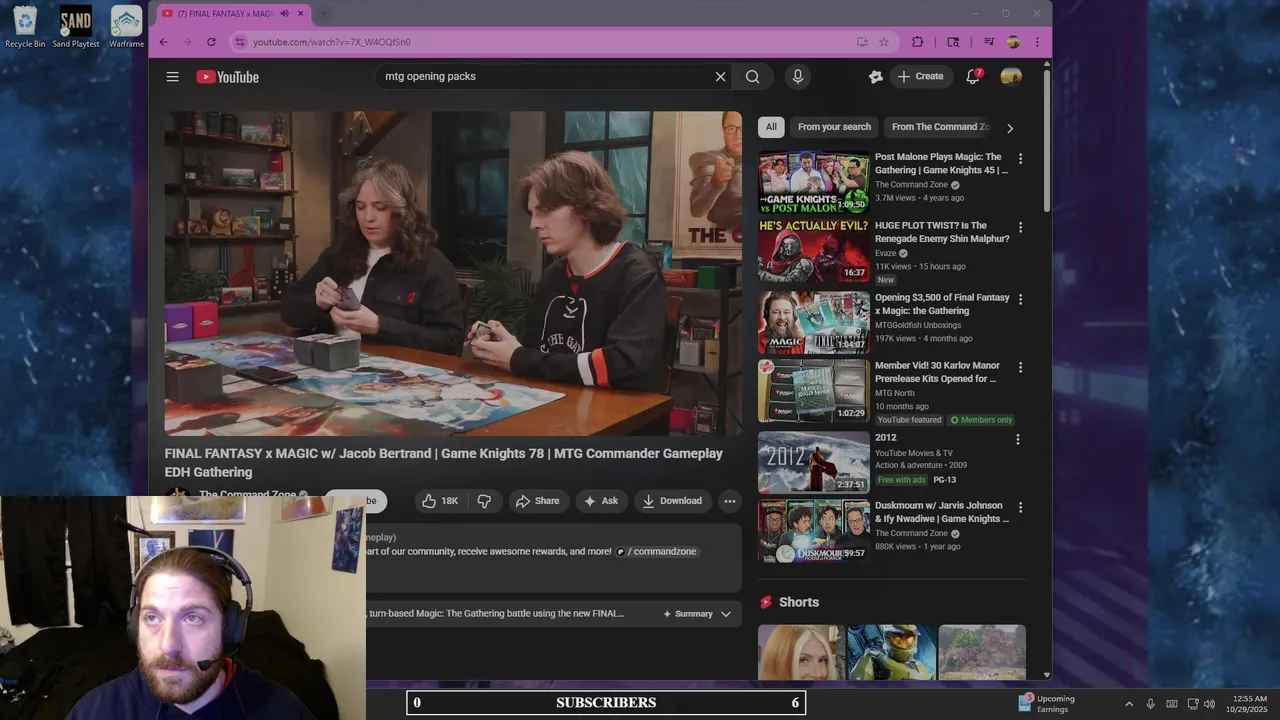This screenshot has height=720, width=1280.
Task: Open the browser extensions puzzle icon
Action: pyautogui.click(x=917, y=42)
